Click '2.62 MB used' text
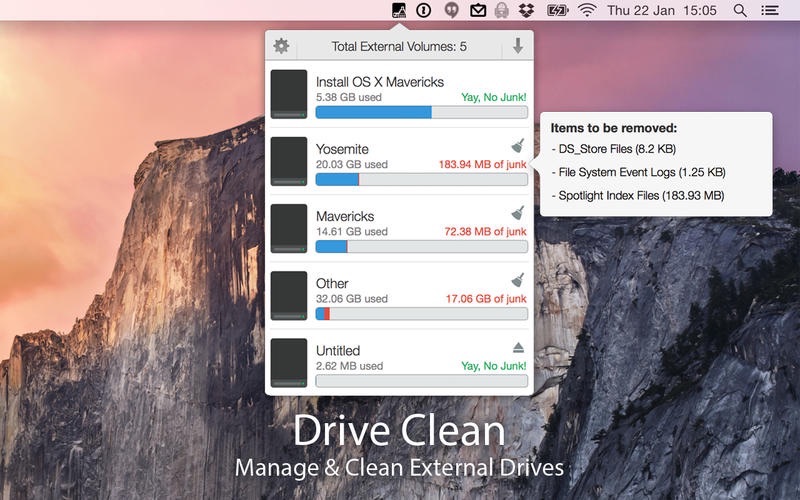Screen dimensions: 800x500 pyautogui.click(x=349, y=366)
